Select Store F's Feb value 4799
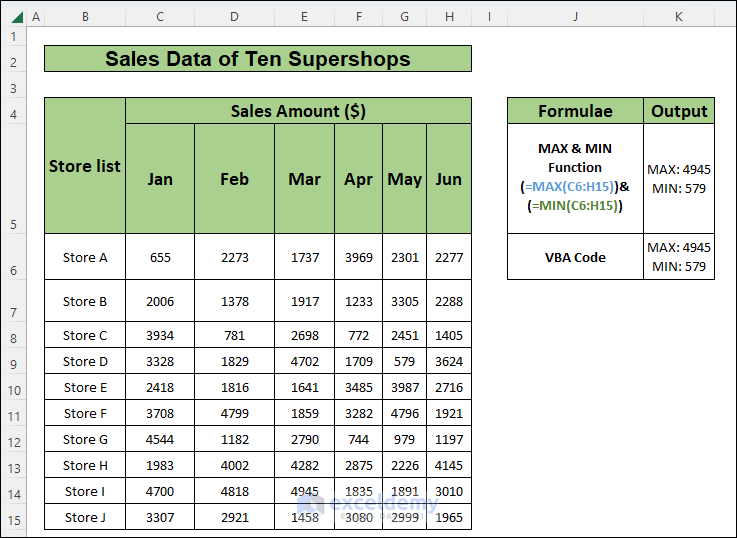 coord(234,413)
